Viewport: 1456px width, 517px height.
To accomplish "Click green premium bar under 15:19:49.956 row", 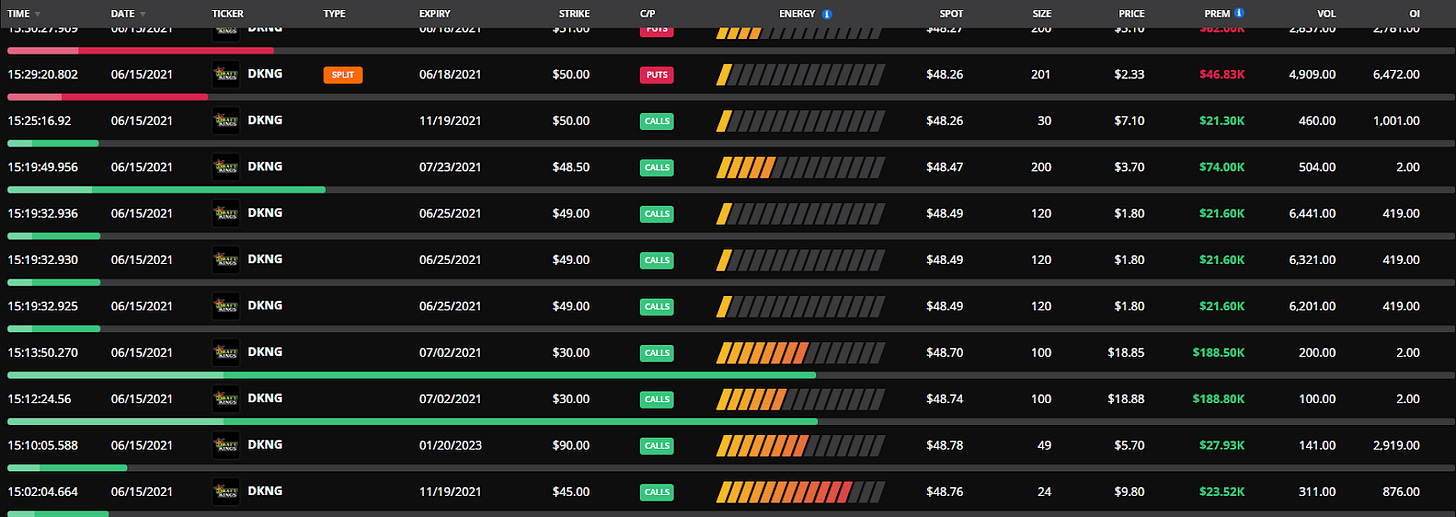I will click(166, 189).
